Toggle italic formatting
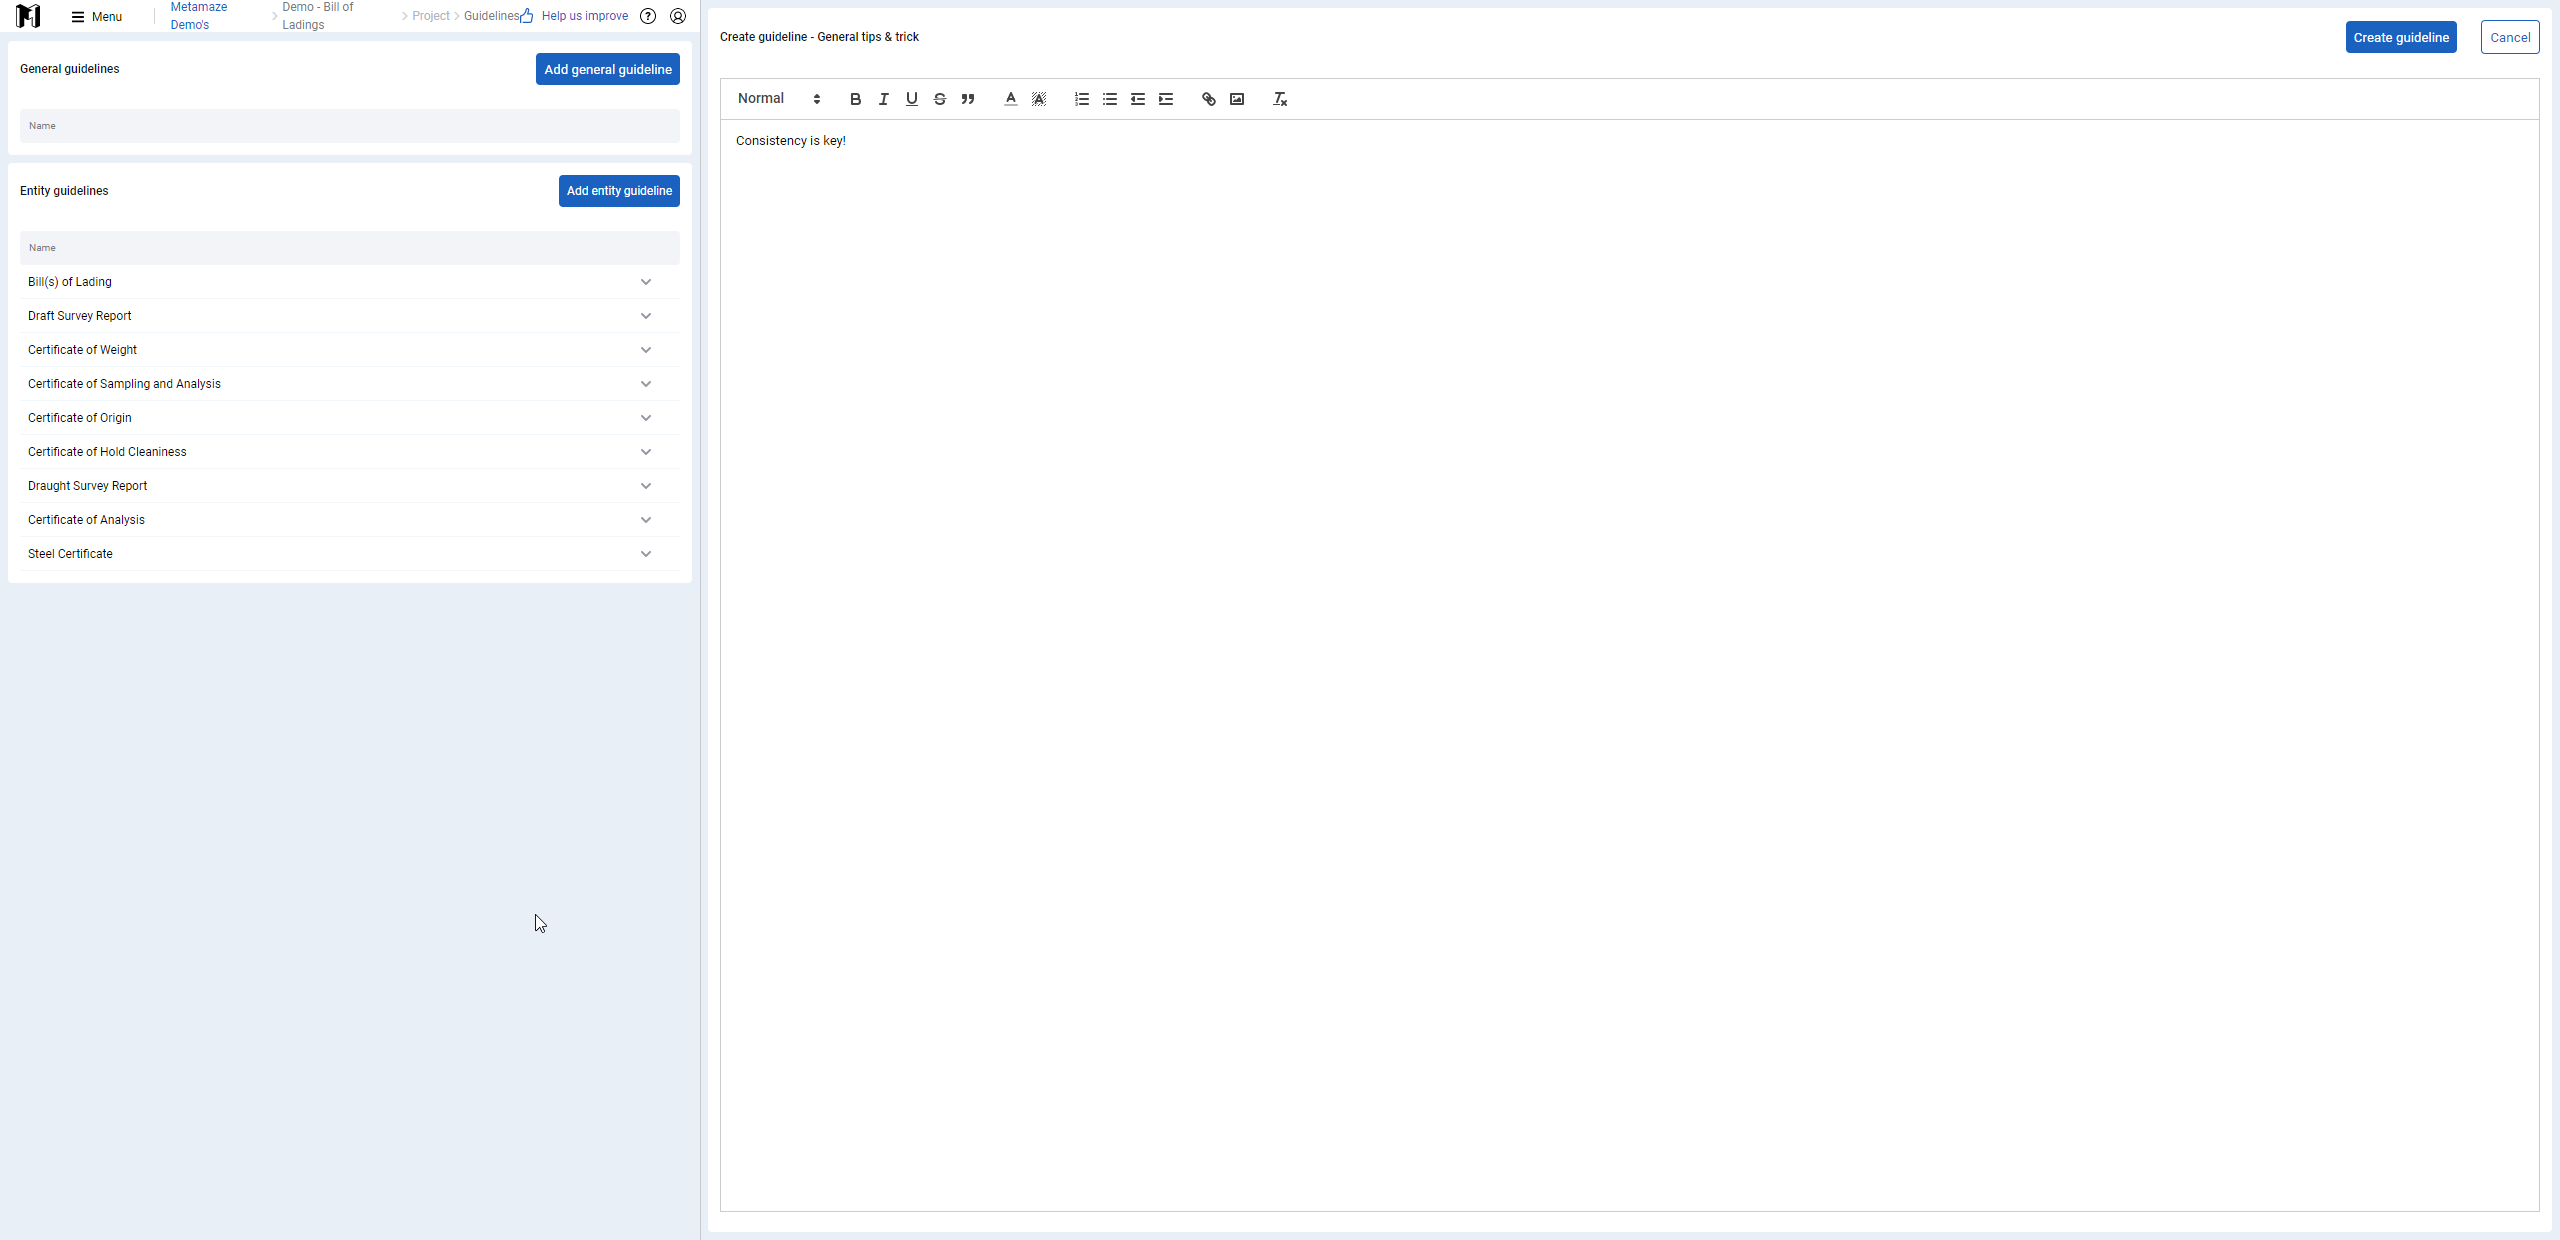 [x=883, y=99]
